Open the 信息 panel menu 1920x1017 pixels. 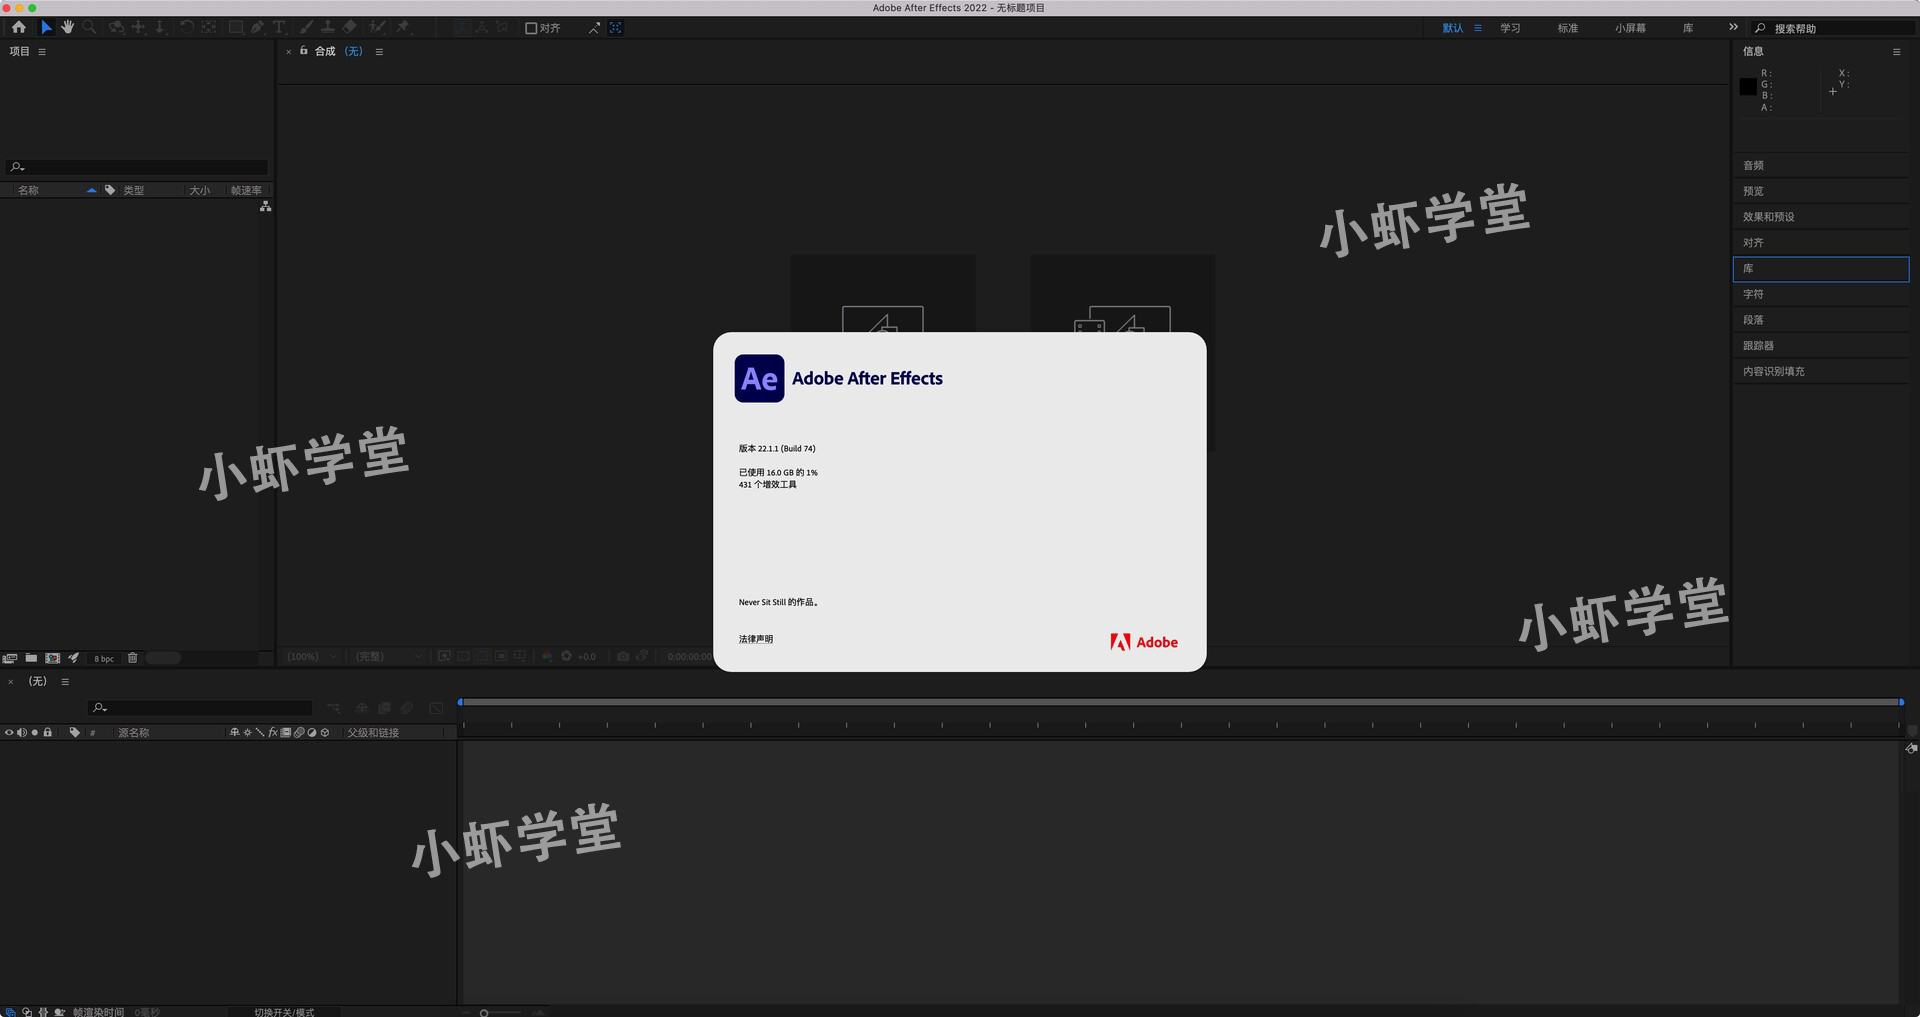tap(1896, 52)
